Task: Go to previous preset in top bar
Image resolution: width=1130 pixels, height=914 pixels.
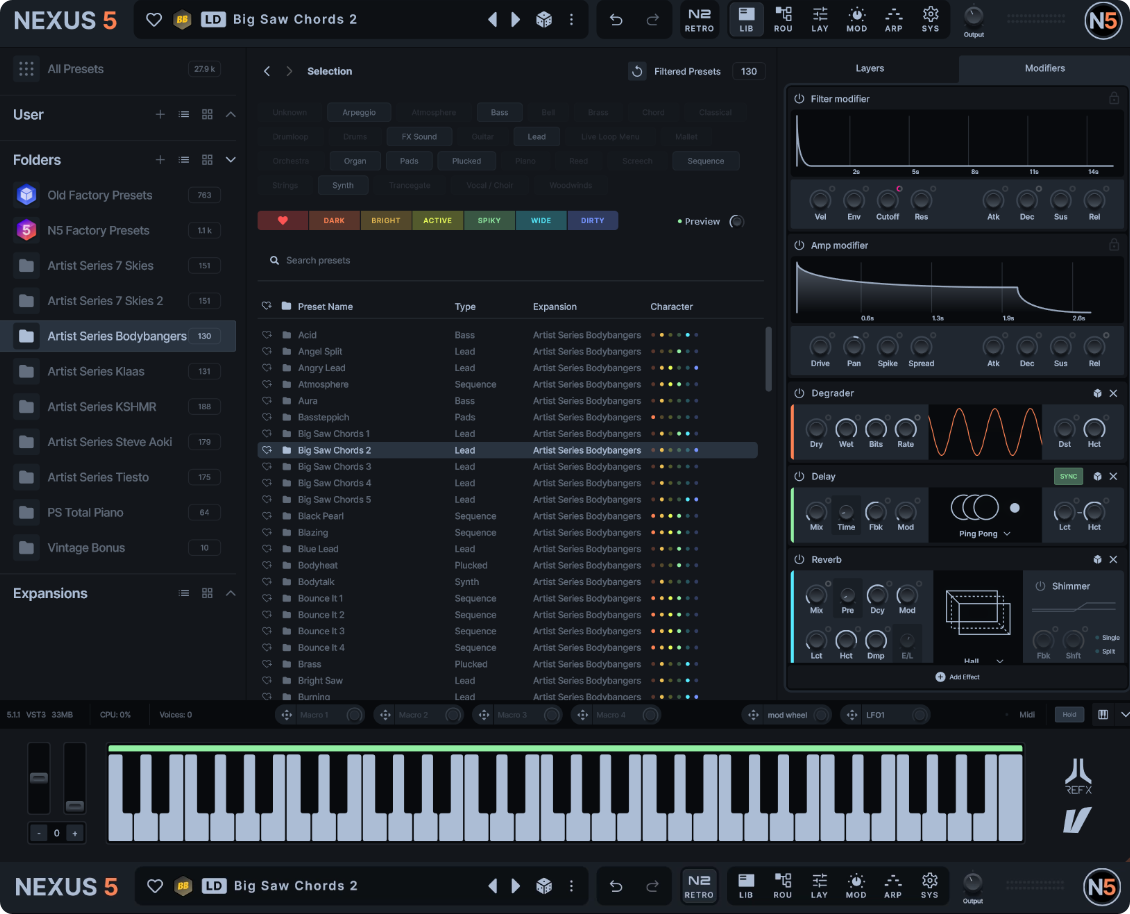Action: pos(493,19)
